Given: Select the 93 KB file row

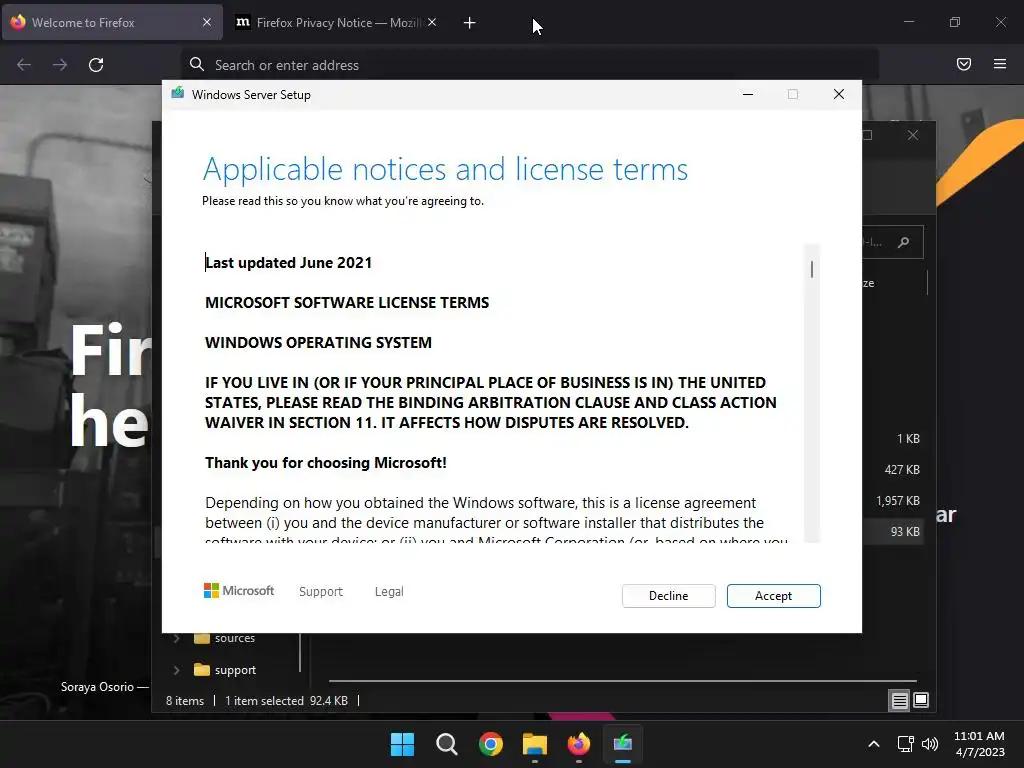Looking at the screenshot, I should [894, 532].
